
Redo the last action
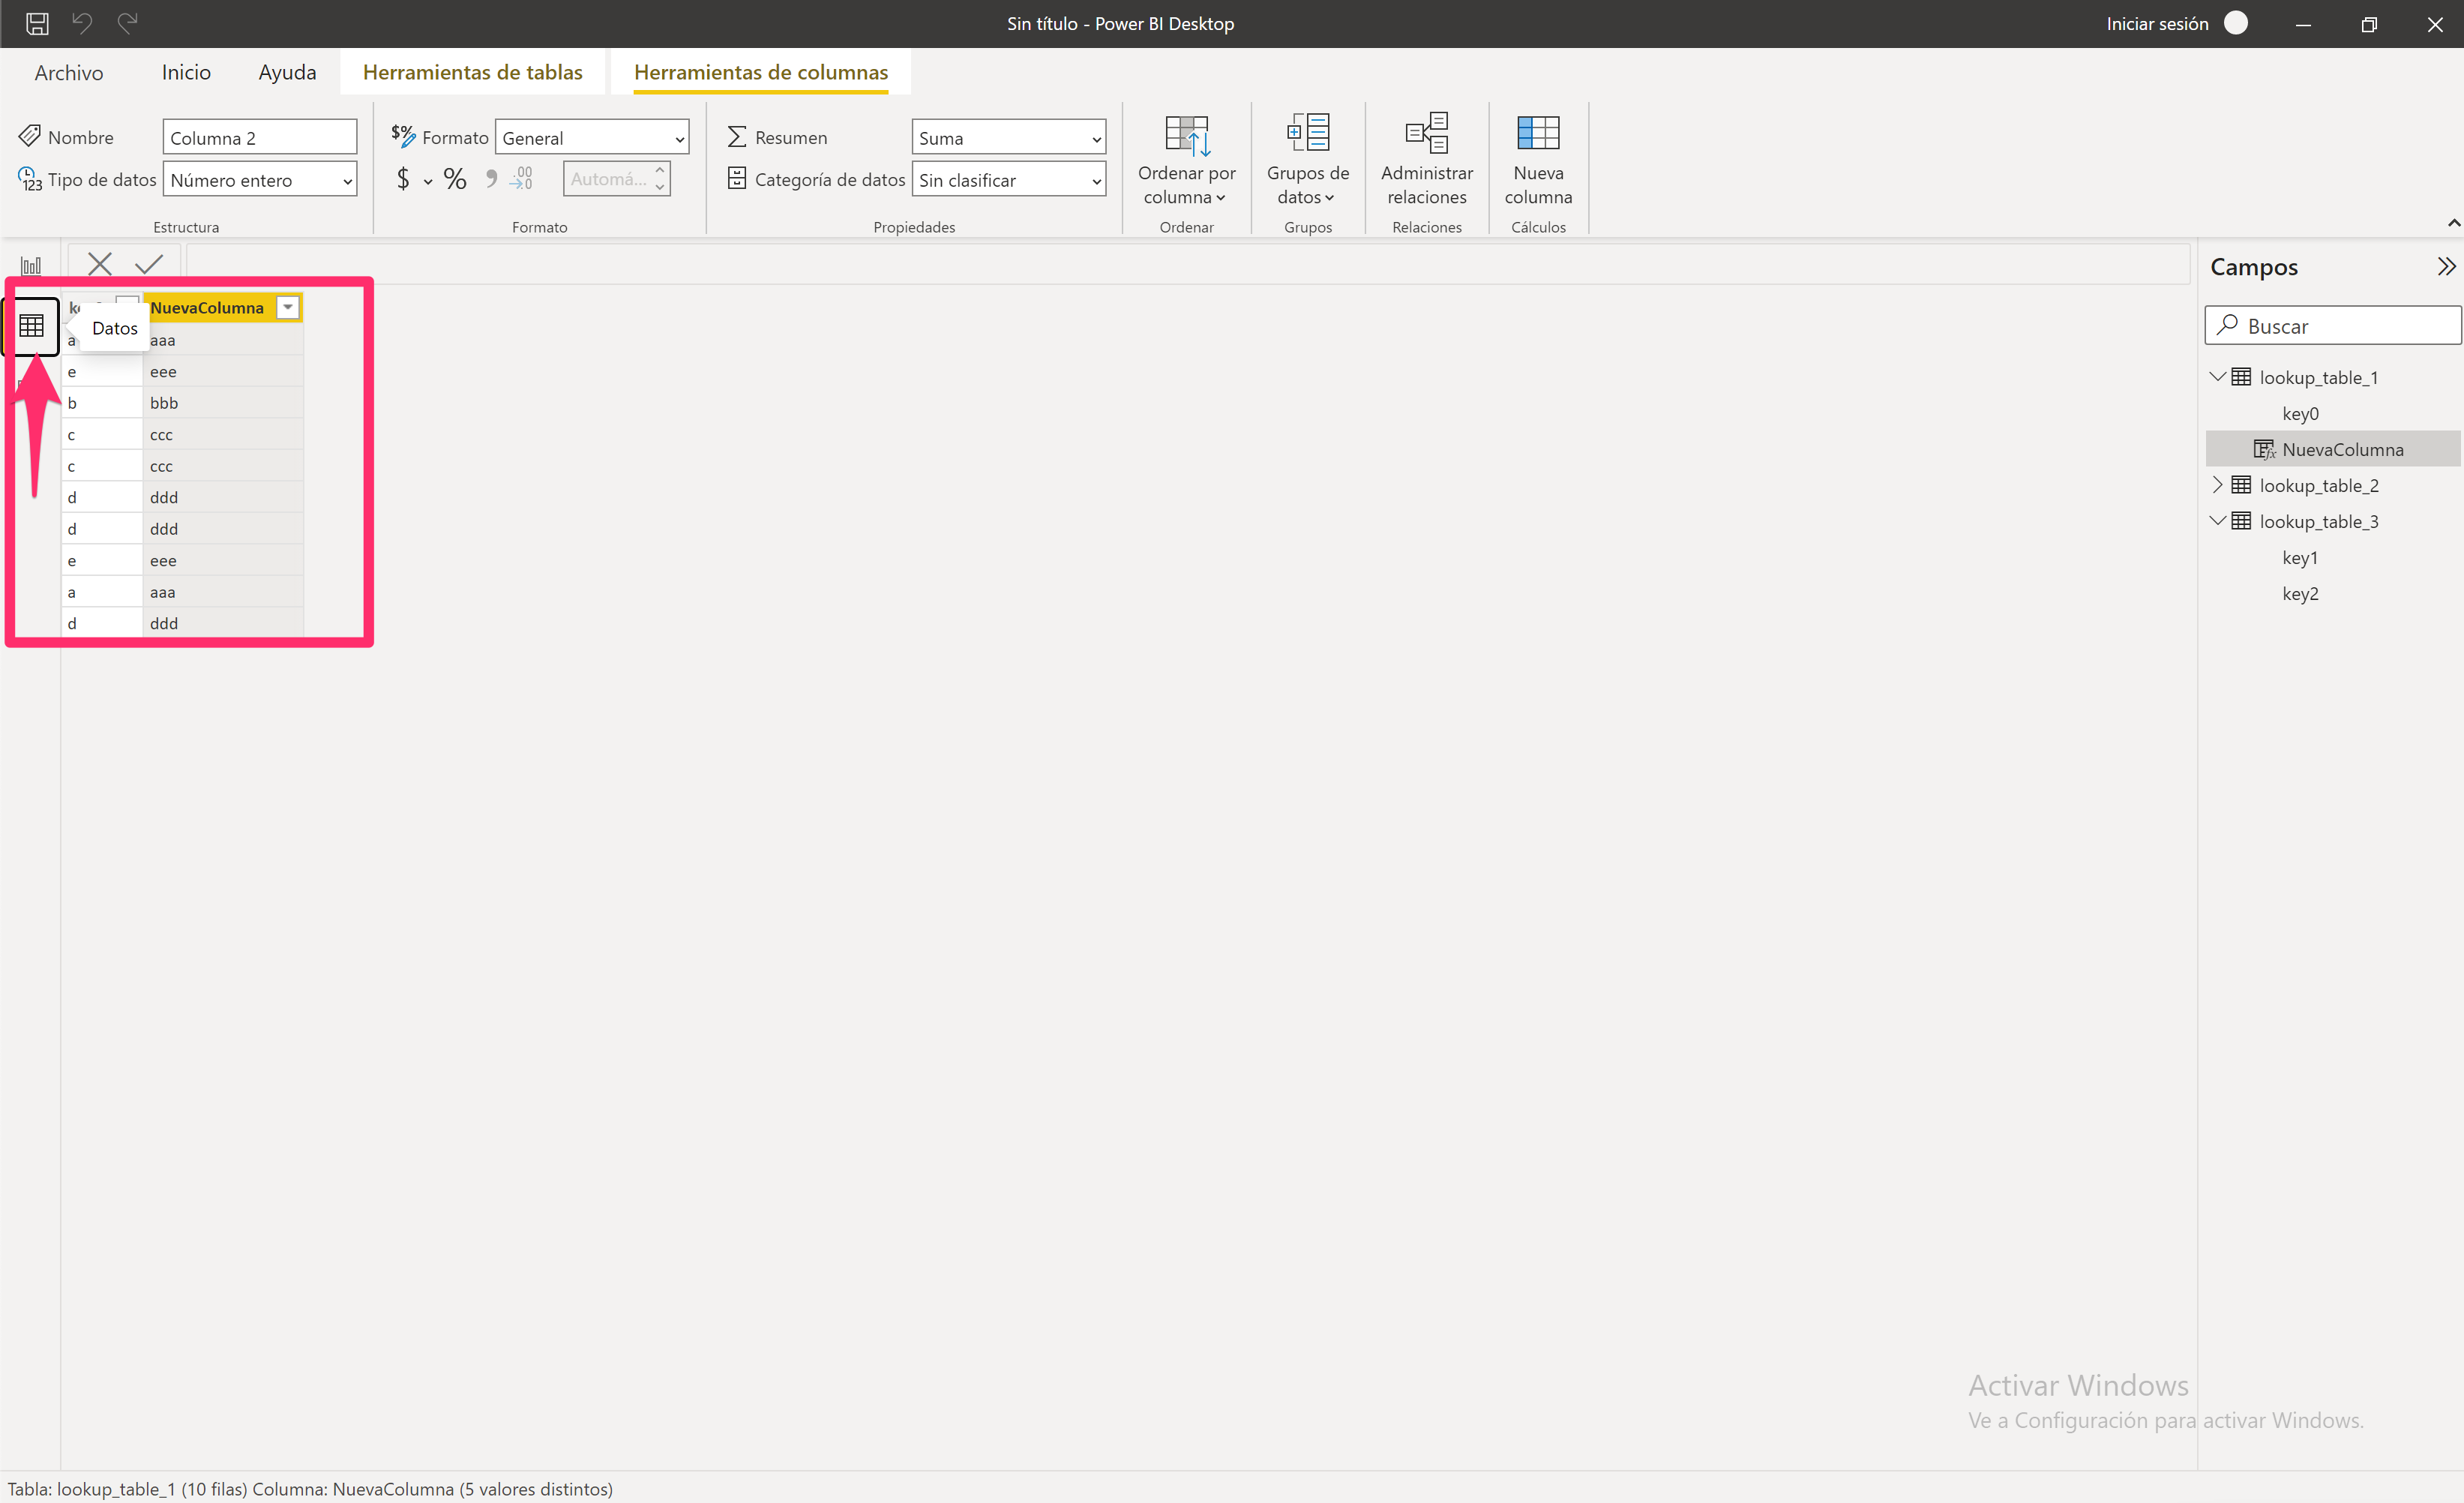click(127, 22)
